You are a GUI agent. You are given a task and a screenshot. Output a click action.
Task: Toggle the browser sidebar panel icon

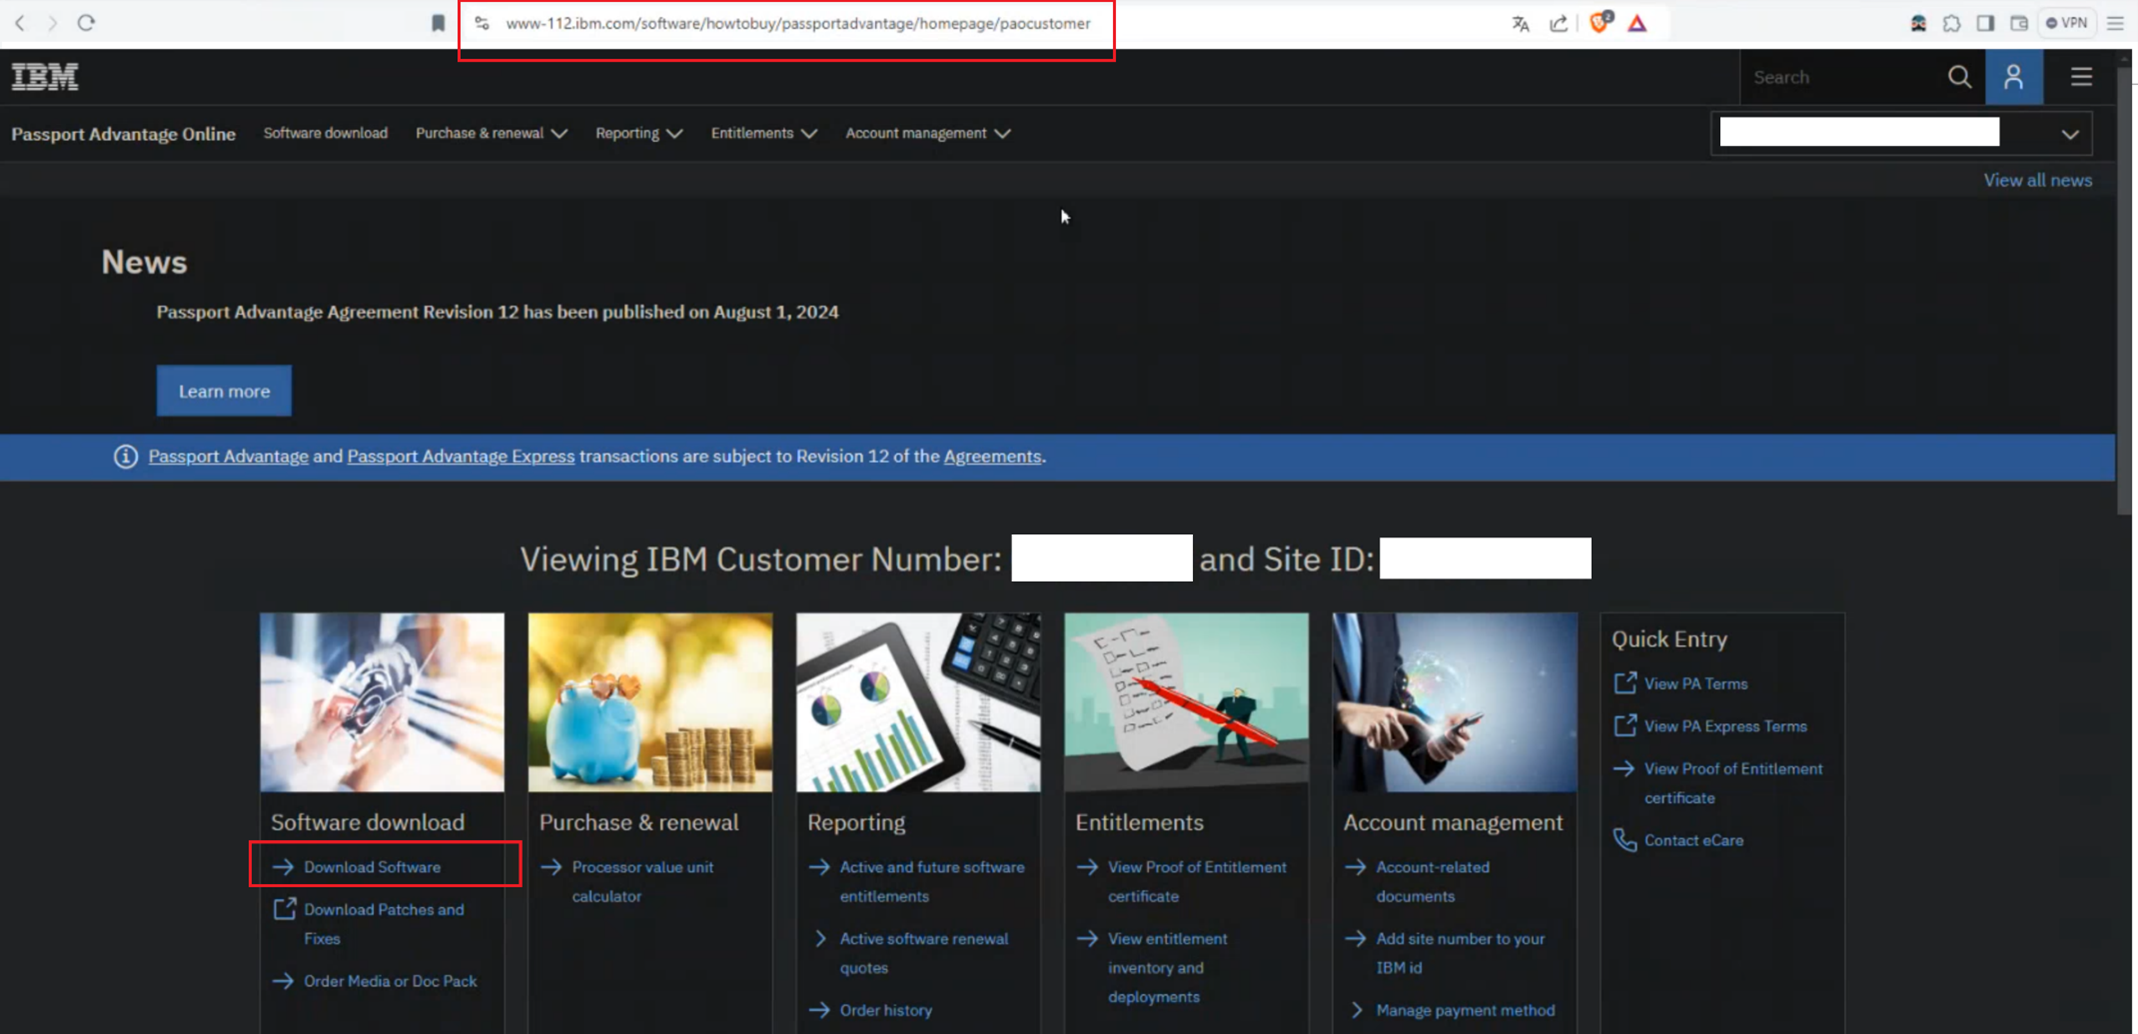(x=1985, y=23)
